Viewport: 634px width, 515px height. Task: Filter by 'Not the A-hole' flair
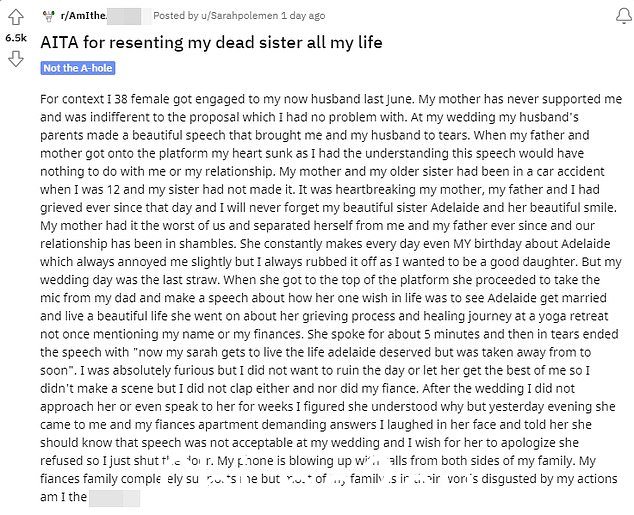(78, 68)
